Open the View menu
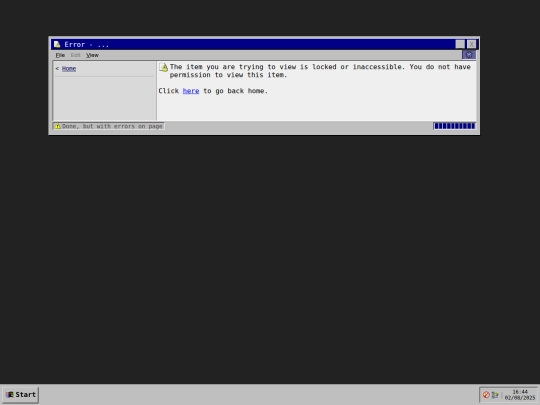Image resolution: width=540 pixels, height=405 pixels. click(92, 55)
